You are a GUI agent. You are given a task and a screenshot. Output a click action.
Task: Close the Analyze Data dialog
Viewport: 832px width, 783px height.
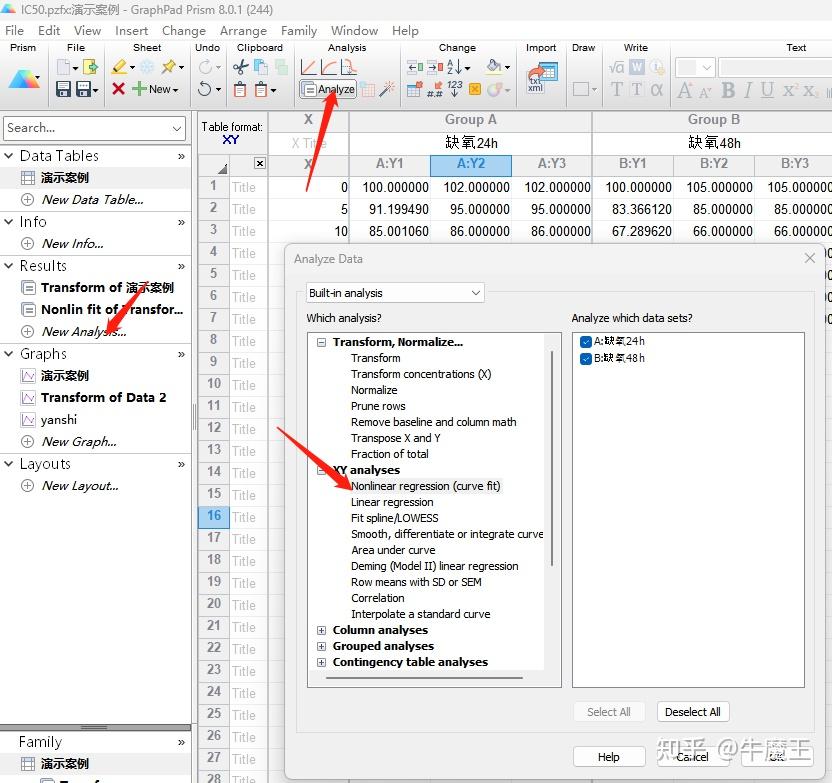pyautogui.click(x=810, y=258)
